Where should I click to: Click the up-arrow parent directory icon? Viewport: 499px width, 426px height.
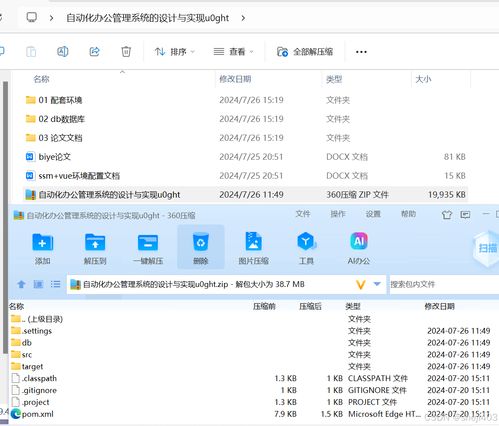click(21, 284)
